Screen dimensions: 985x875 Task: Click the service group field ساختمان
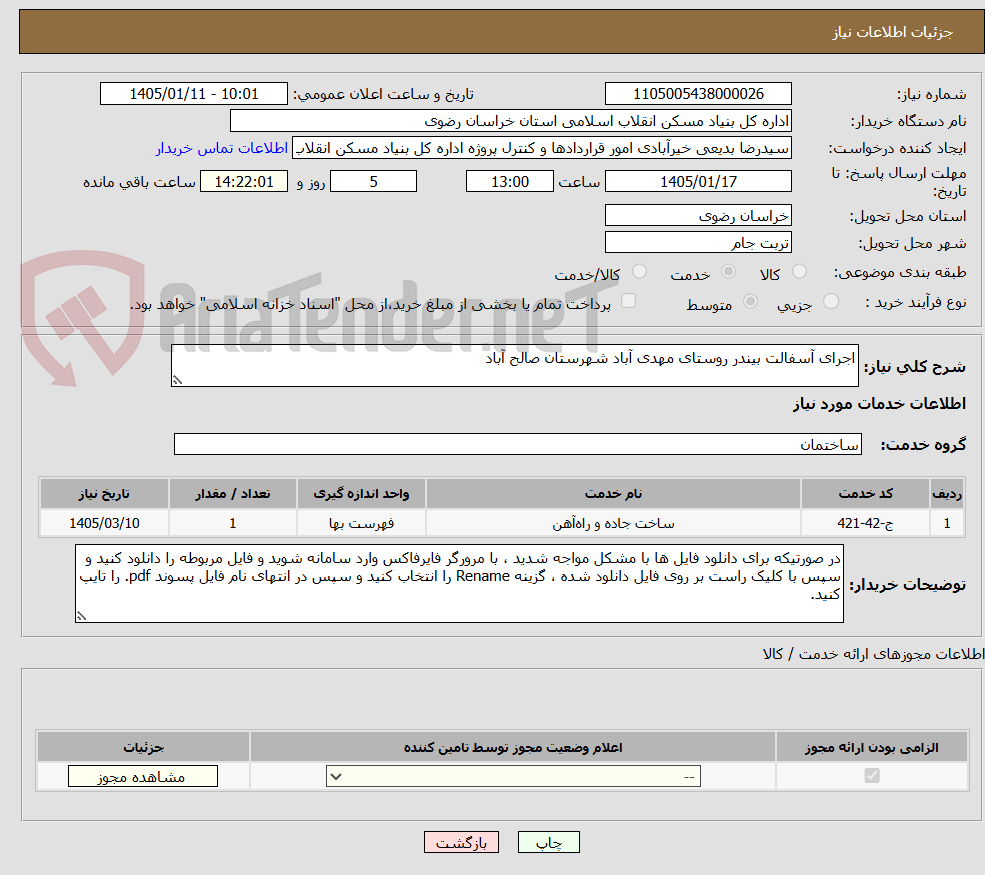[x=518, y=444]
